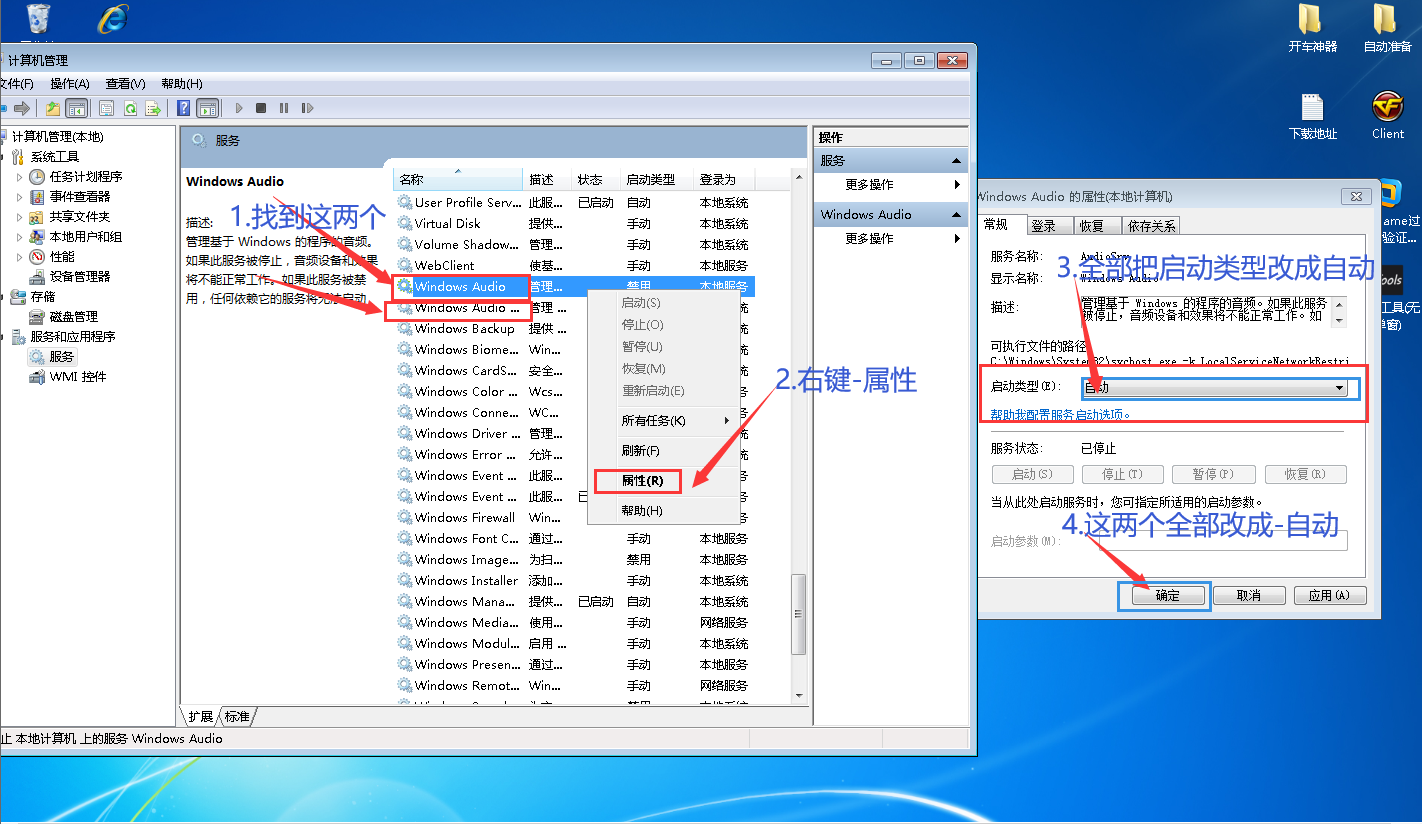
Task: Expand the 事件查看器 tree node
Action: click(x=19, y=196)
